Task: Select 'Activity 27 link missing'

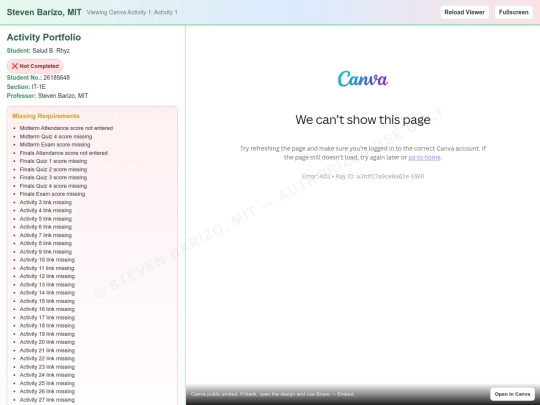Action: (47, 400)
